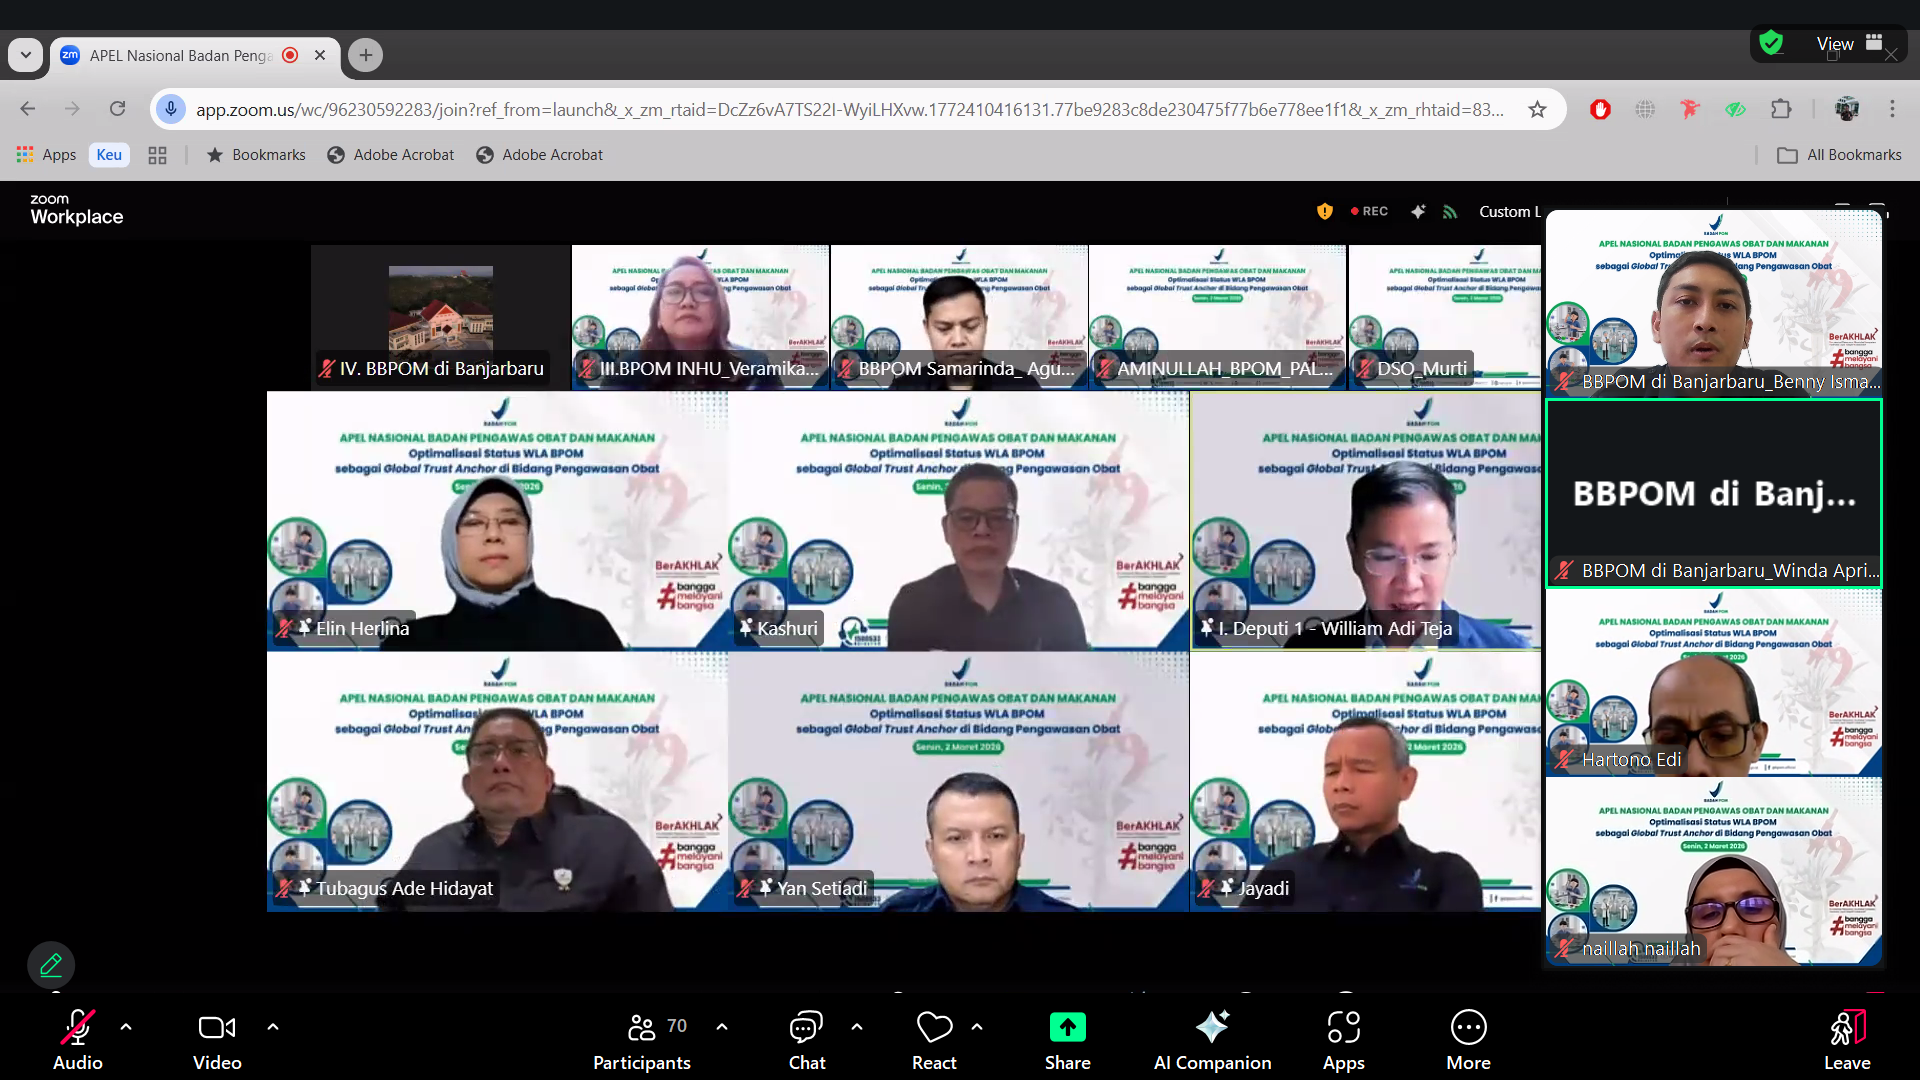Open the Participants list
1920x1080 pixels.
pyautogui.click(x=642, y=1028)
